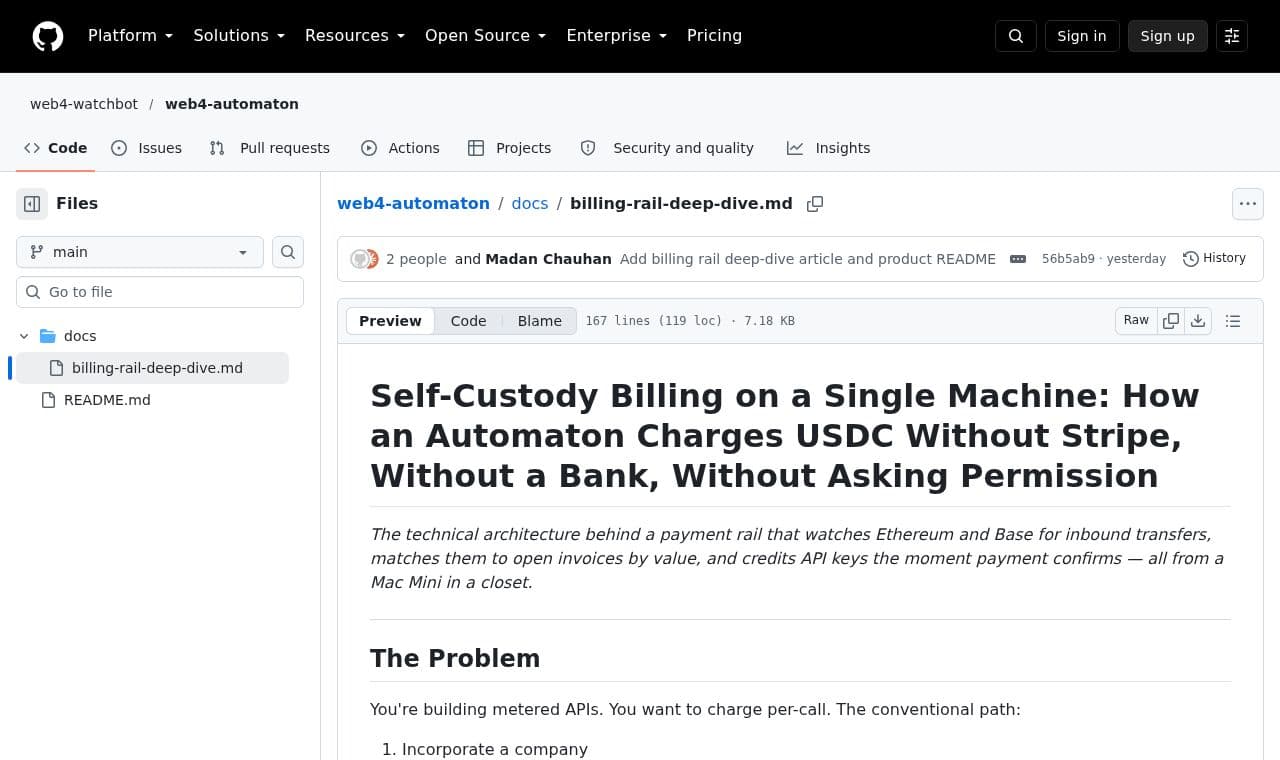This screenshot has height=760, width=1280.
Task: Open the main branch dropdown
Action: pyautogui.click(x=140, y=252)
